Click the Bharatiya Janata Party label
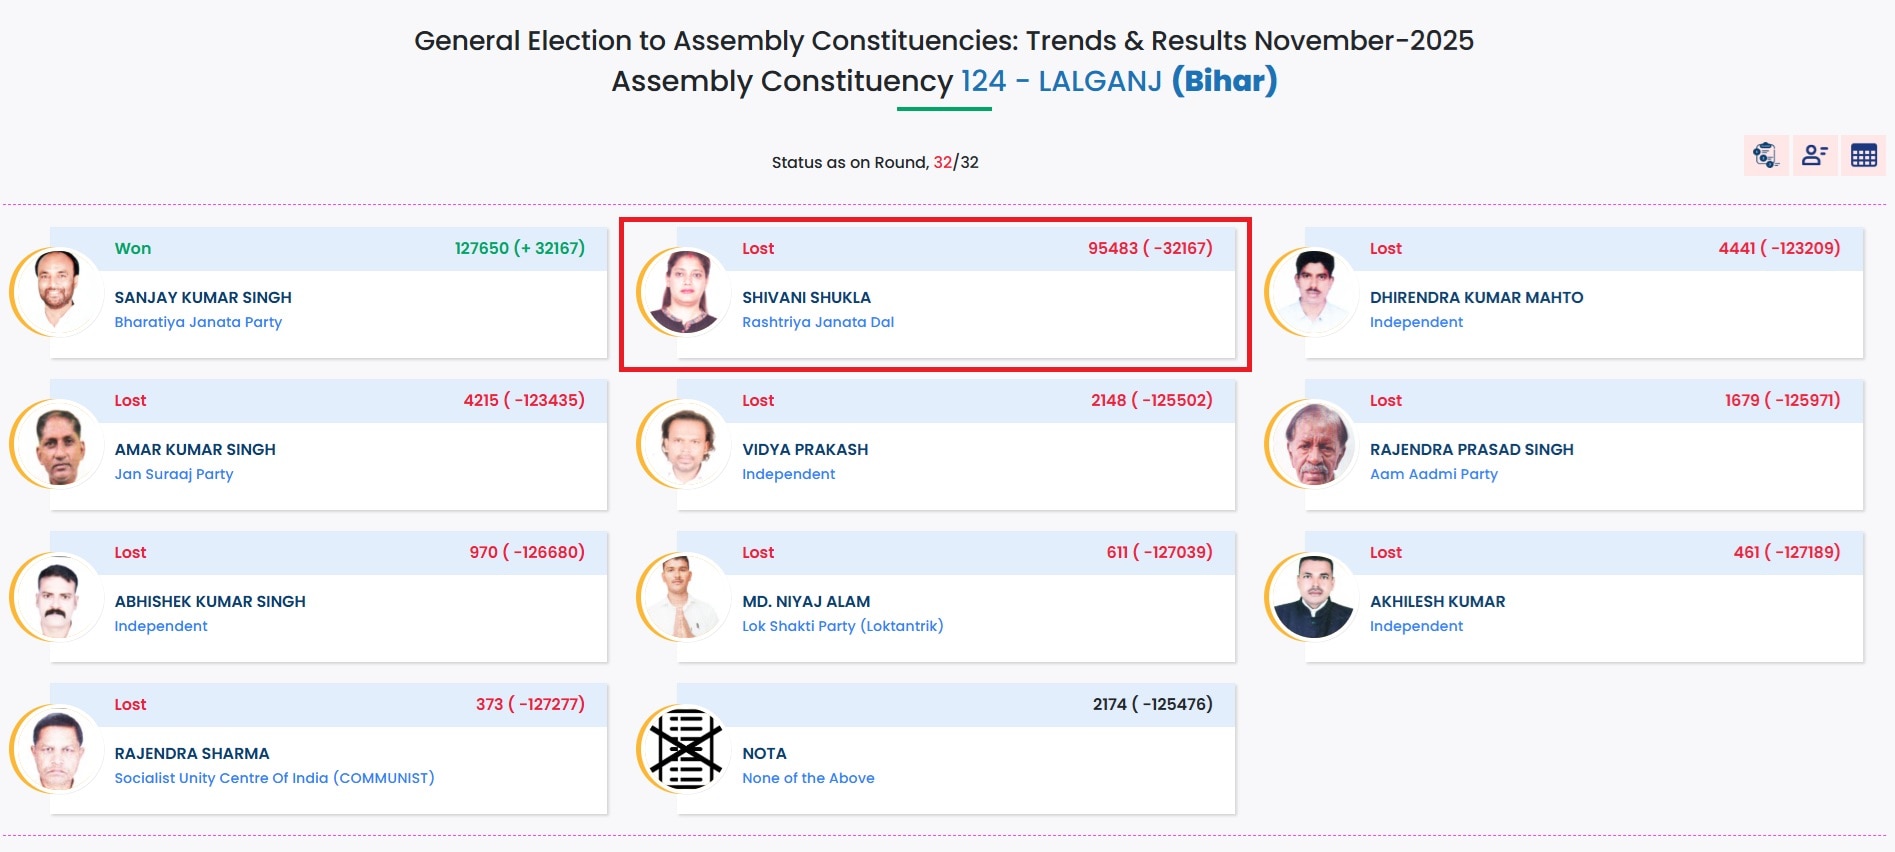 click(198, 322)
